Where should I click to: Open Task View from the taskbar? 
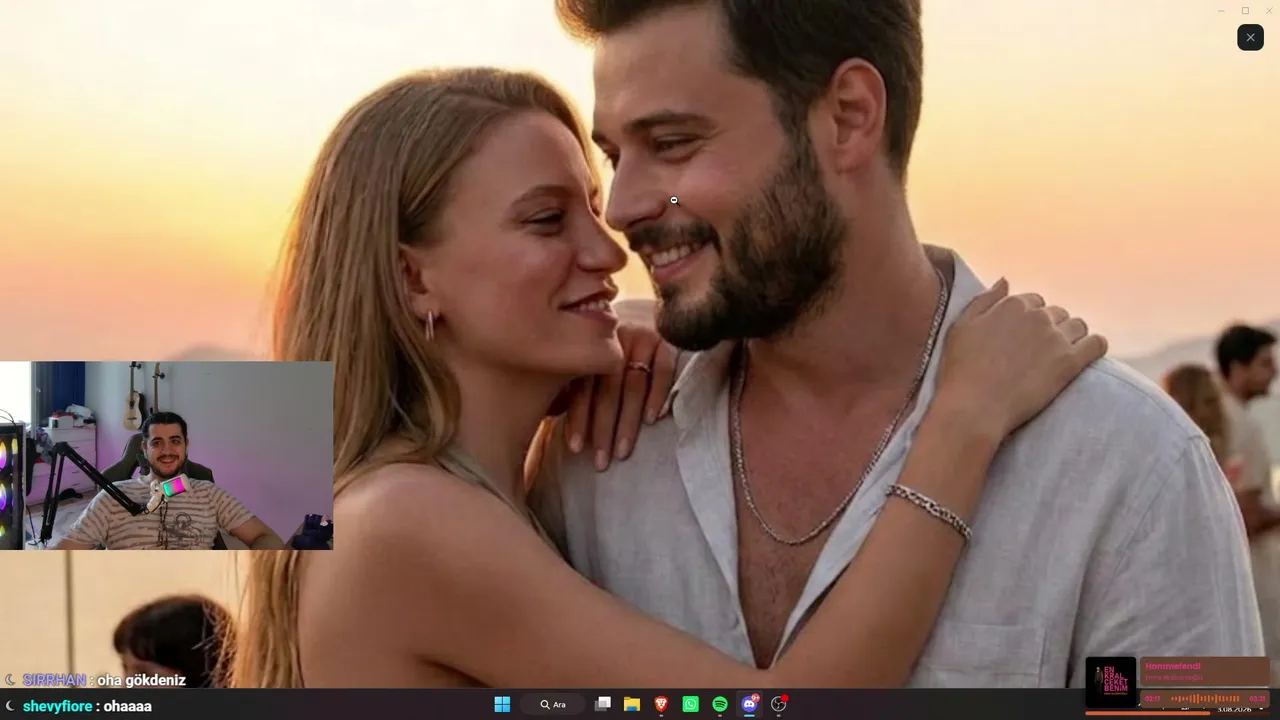point(602,704)
